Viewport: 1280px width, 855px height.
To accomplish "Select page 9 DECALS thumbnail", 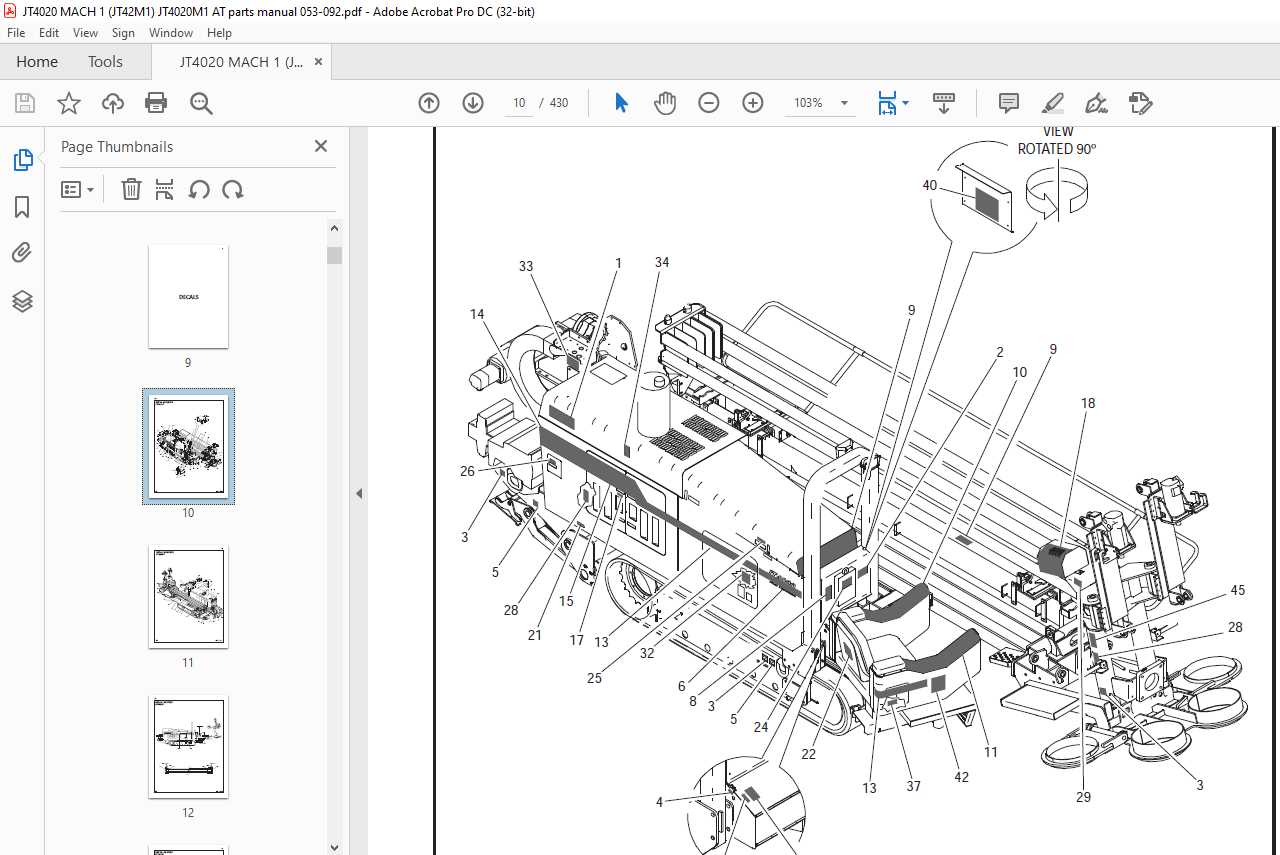I will pos(188,297).
